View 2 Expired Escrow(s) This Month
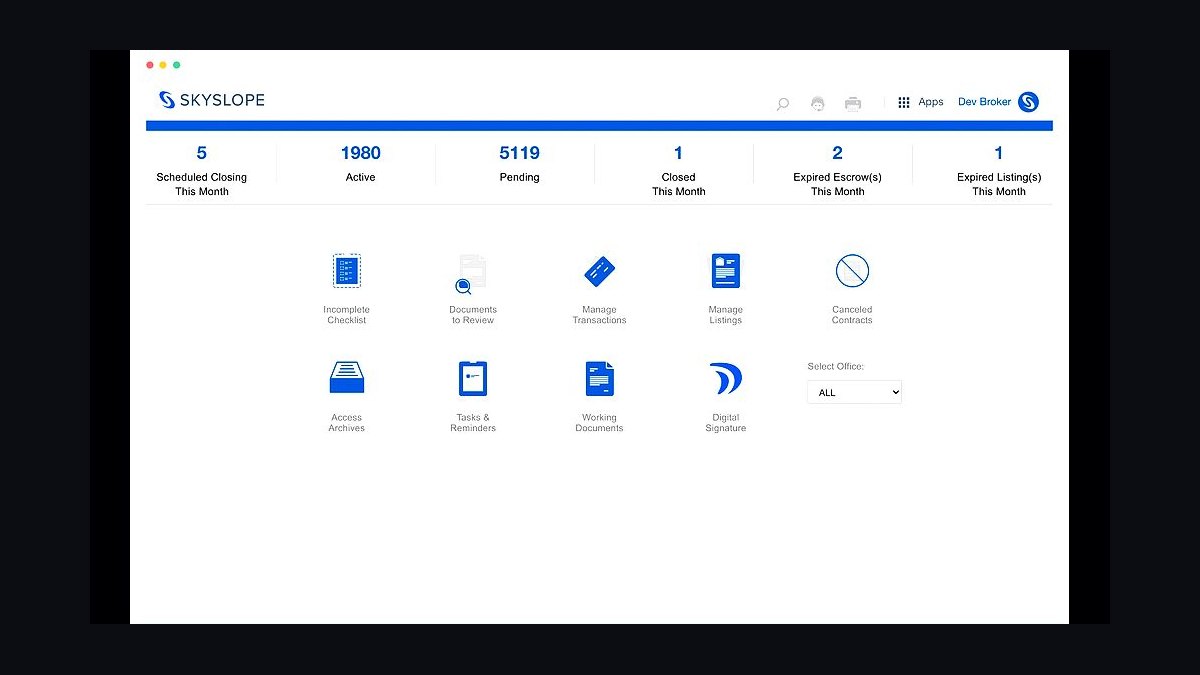Screen dimensions: 1200x675 click(x=837, y=169)
